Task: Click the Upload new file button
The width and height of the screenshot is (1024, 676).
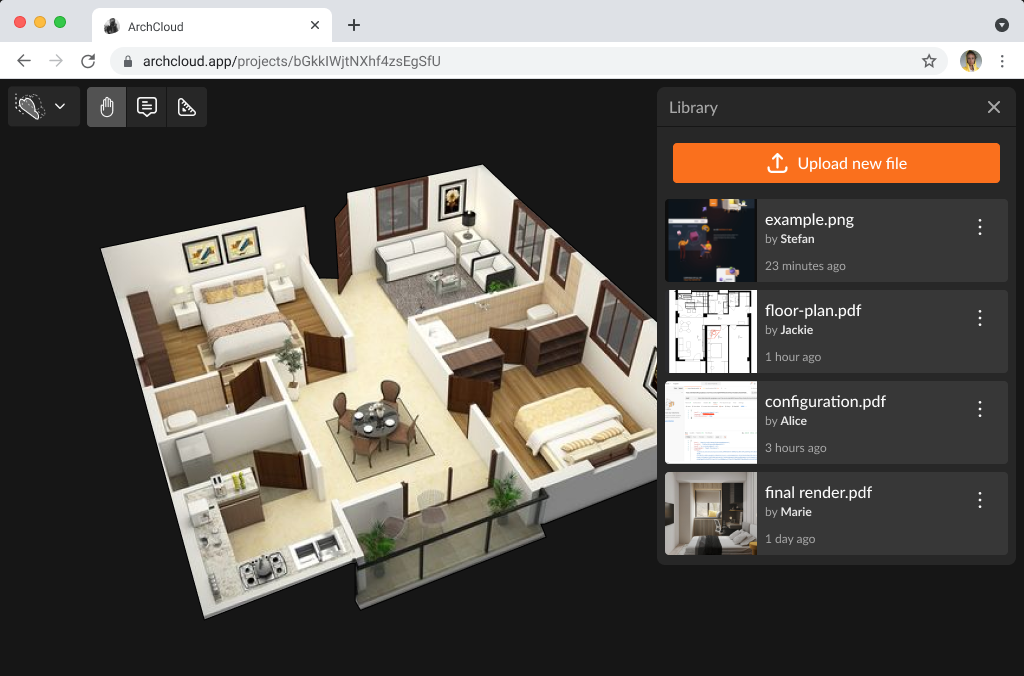Action: pos(836,162)
